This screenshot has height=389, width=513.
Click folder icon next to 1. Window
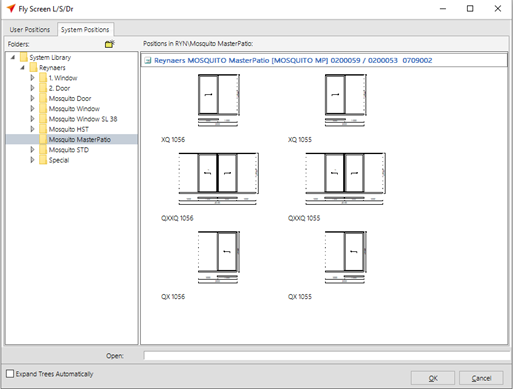click(43, 78)
